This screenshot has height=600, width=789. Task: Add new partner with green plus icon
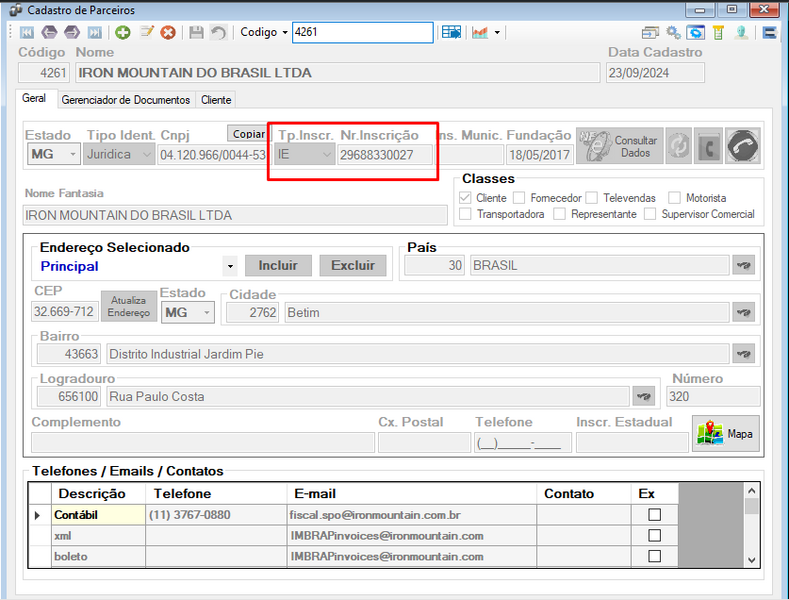123,33
